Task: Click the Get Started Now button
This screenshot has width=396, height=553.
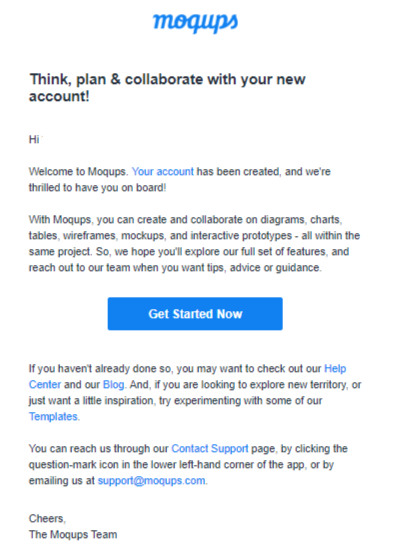Action: (x=195, y=314)
